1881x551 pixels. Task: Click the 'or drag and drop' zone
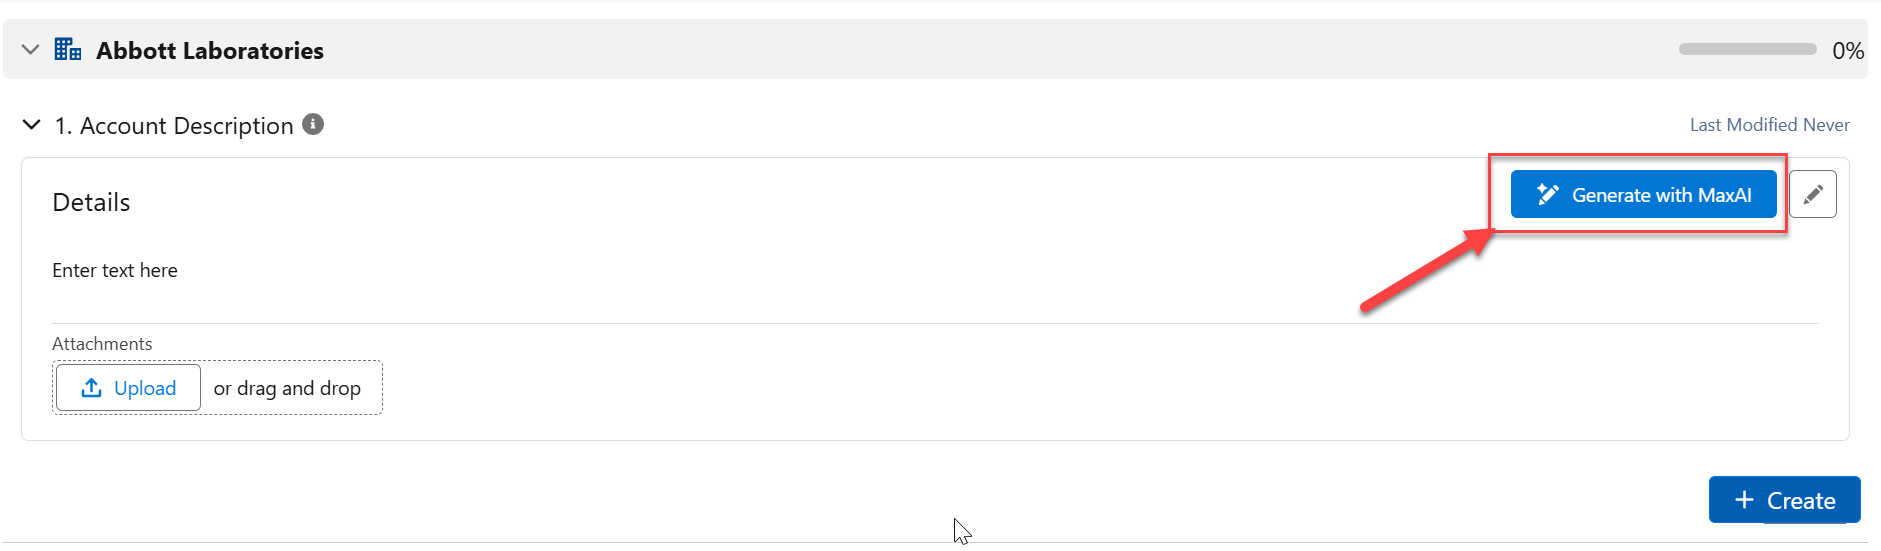pyautogui.click(x=287, y=388)
